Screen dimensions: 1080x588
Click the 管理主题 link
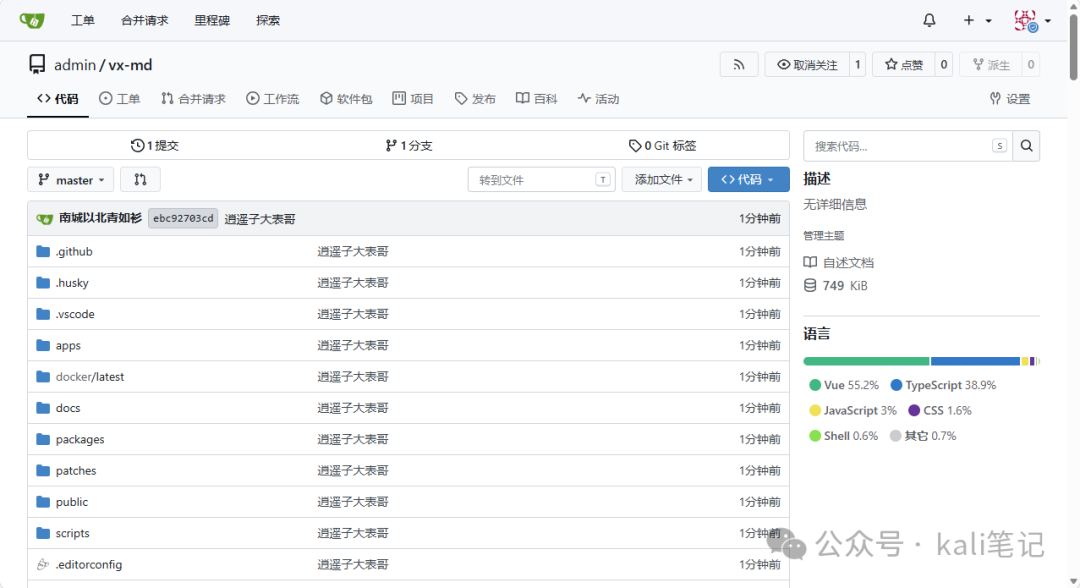pyautogui.click(x=824, y=235)
